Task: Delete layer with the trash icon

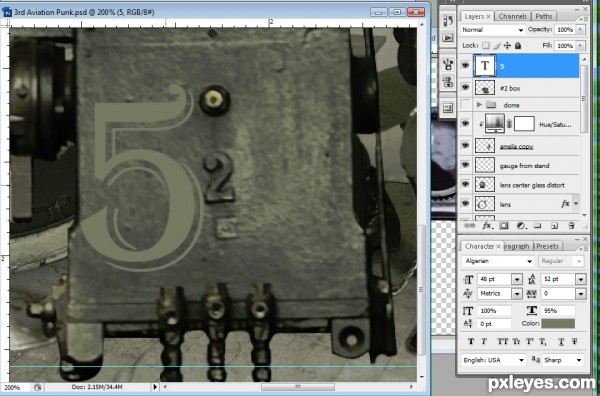Action: pyautogui.click(x=571, y=226)
